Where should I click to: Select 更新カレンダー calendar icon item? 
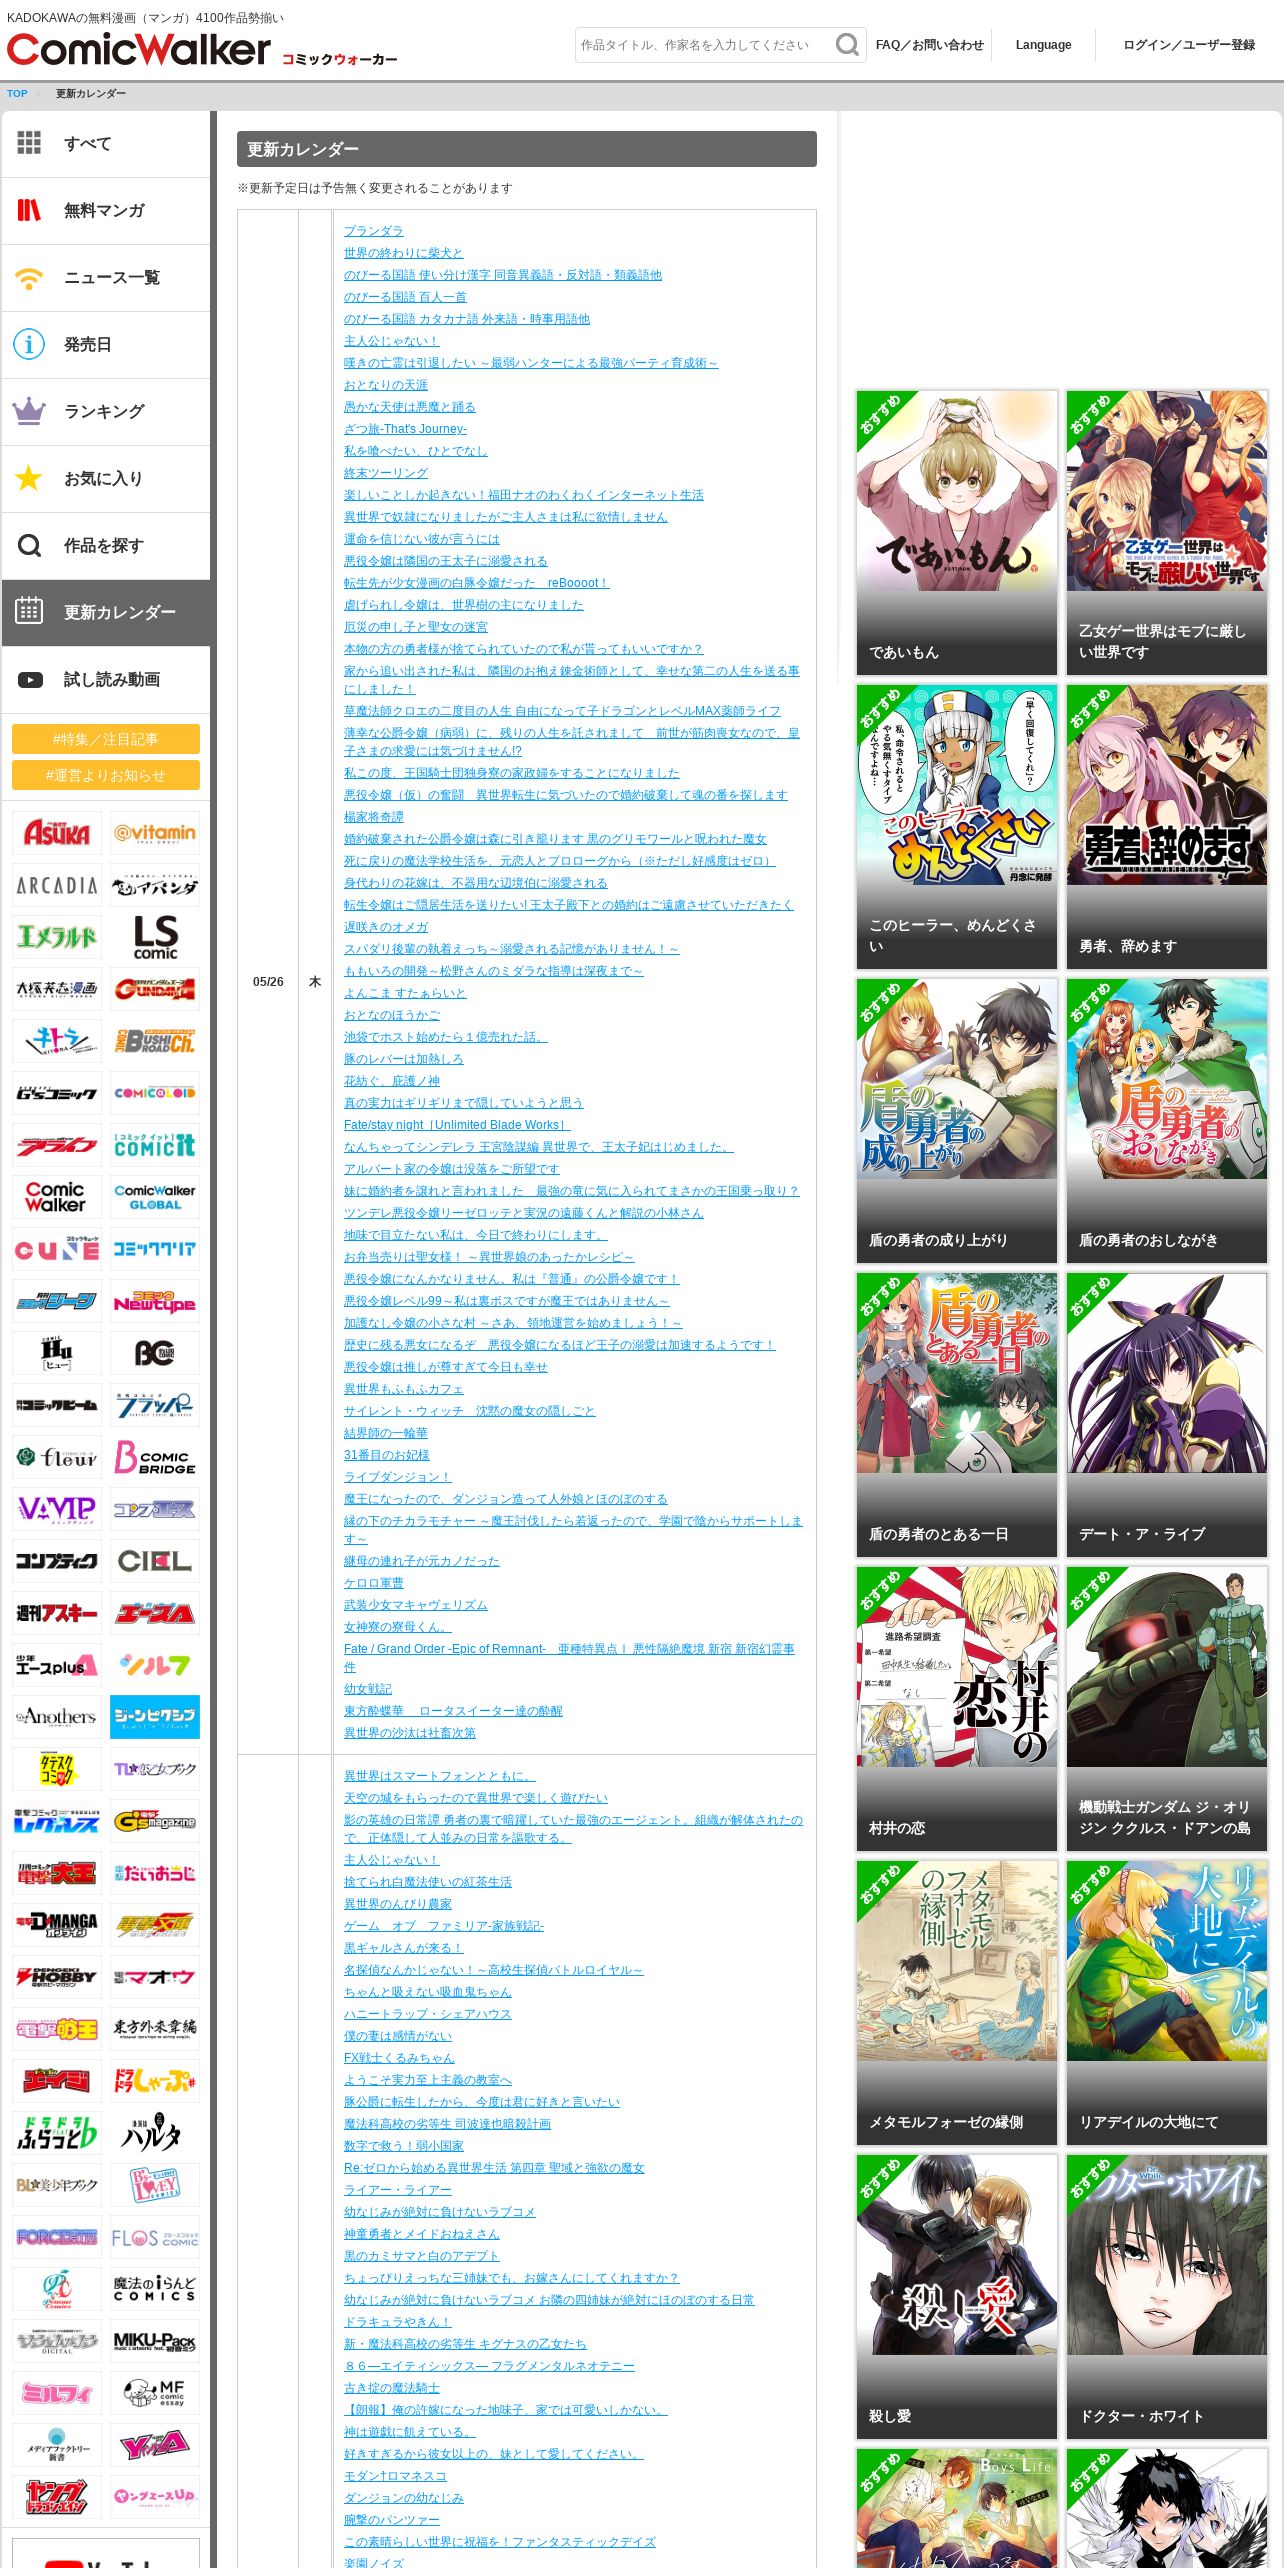pyautogui.click(x=106, y=613)
